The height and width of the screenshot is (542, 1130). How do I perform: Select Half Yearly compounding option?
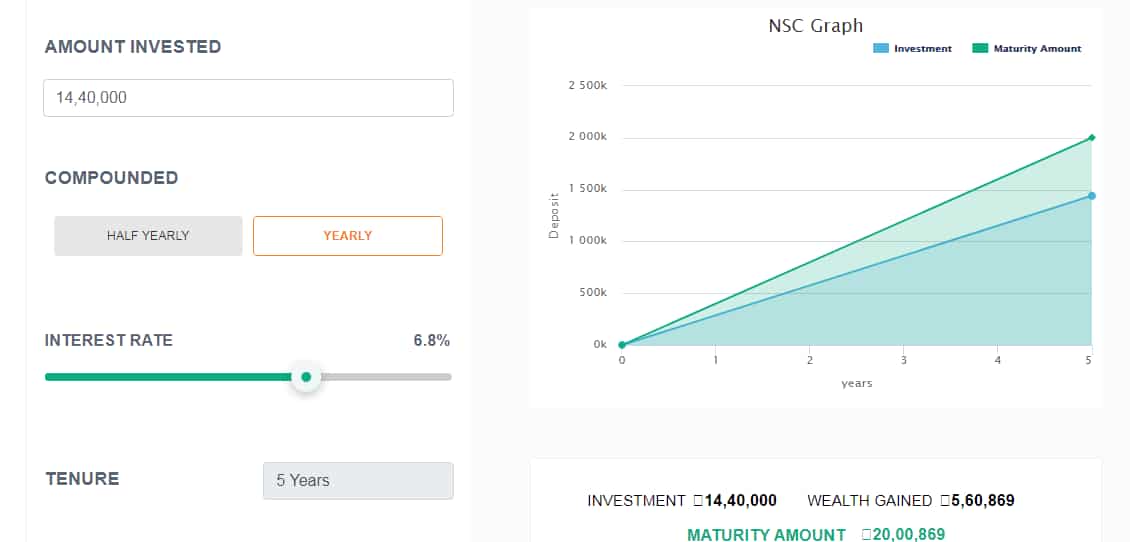click(x=148, y=236)
